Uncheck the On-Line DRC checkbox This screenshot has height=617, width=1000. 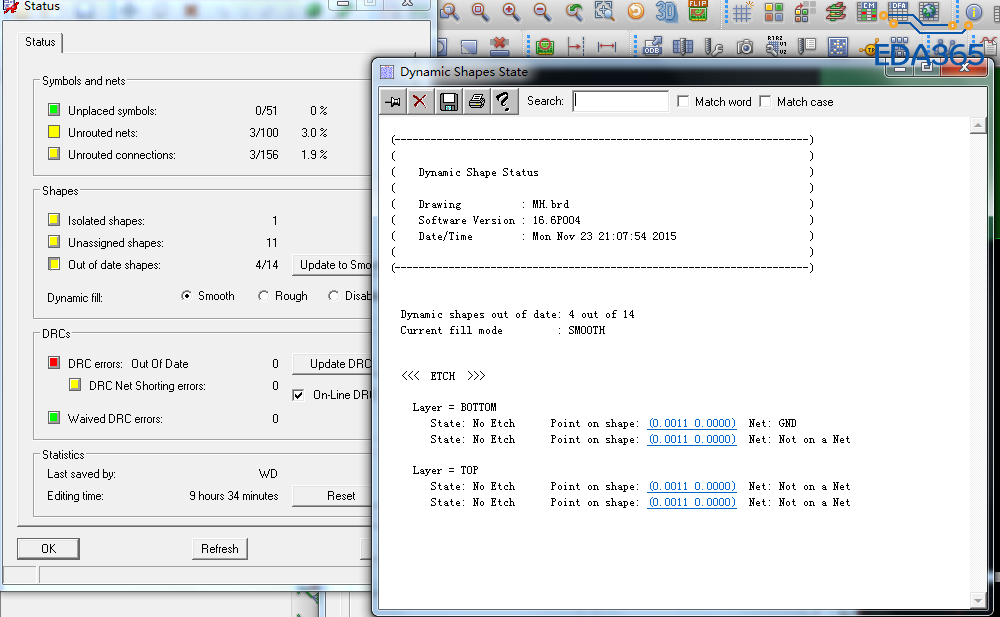(298, 395)
